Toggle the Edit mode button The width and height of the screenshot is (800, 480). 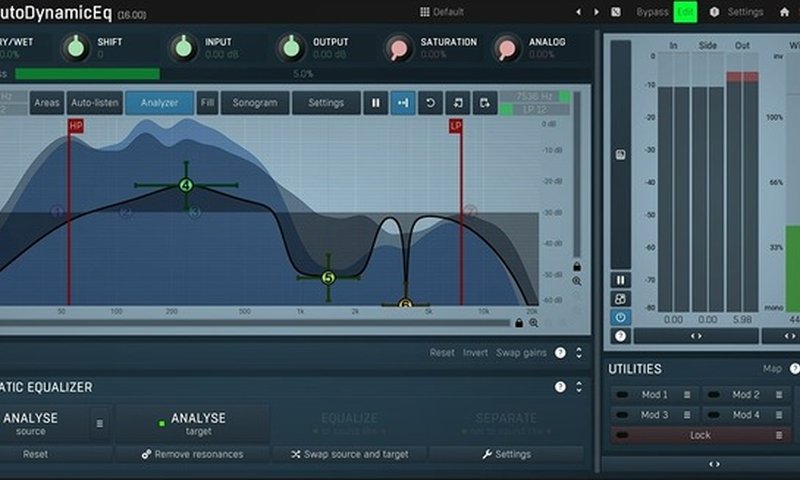click(685, 12)
